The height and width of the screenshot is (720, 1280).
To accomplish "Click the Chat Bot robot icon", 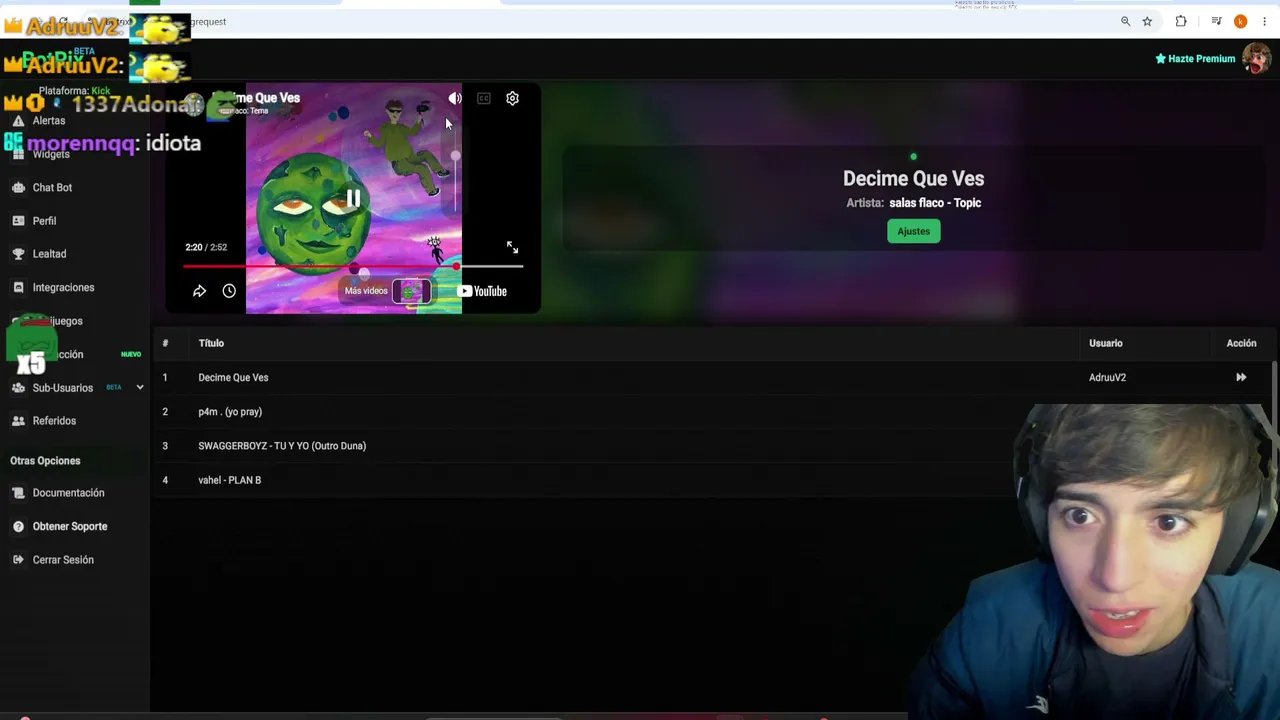I will 18,187.
